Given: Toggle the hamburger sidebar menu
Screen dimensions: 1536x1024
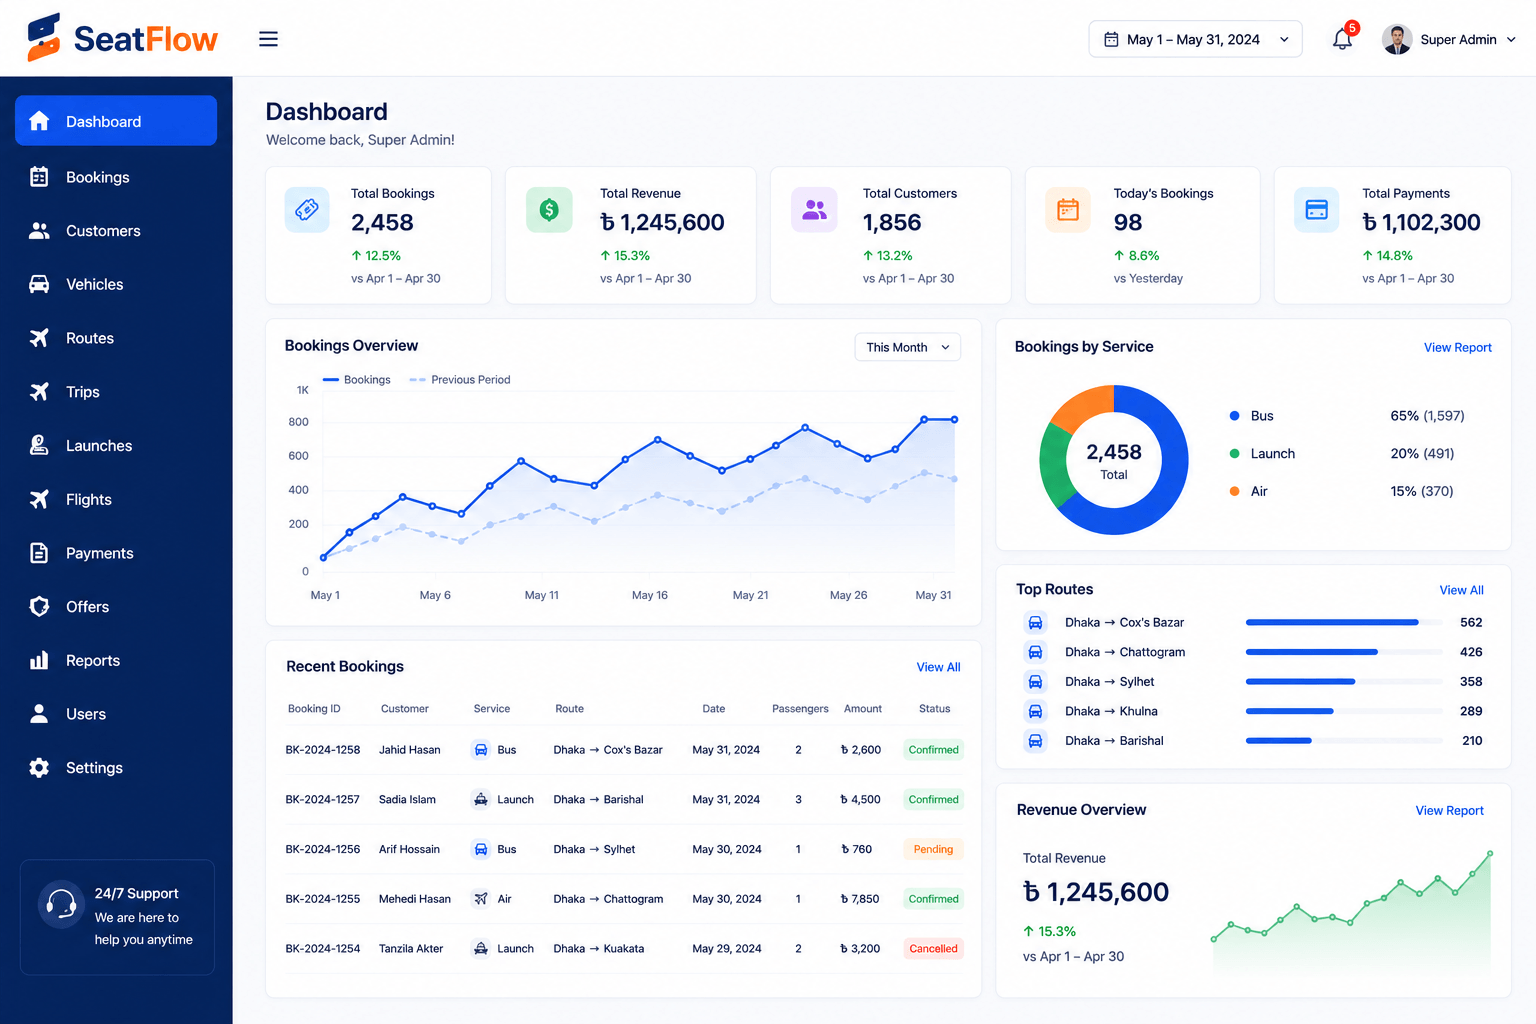Looking at the screenshot, I should pos(268,39).
